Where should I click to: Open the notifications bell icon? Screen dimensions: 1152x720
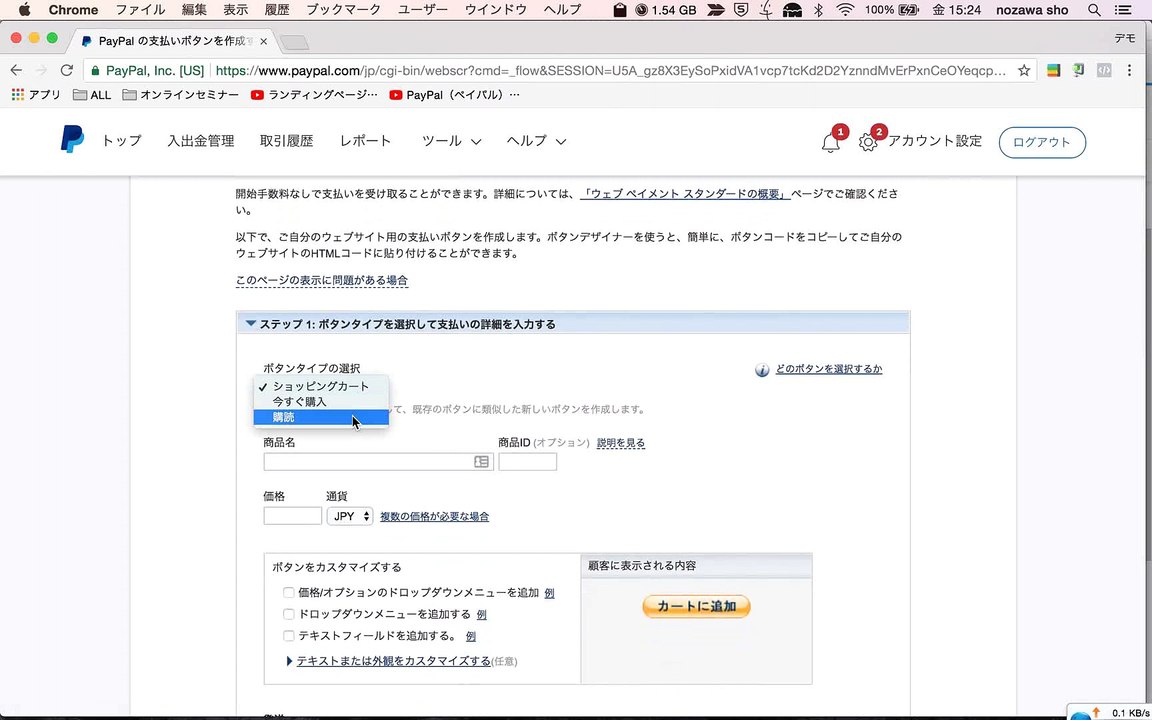pos(831,143)
